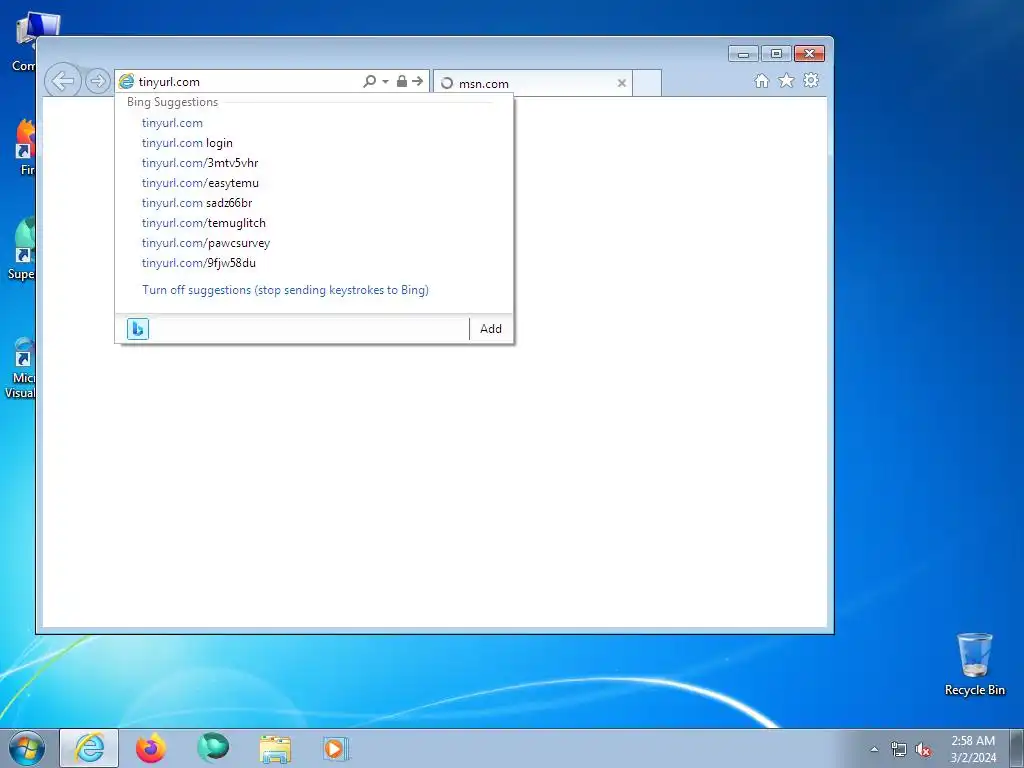Maximize the Internet Explorer window

(776, 54)
